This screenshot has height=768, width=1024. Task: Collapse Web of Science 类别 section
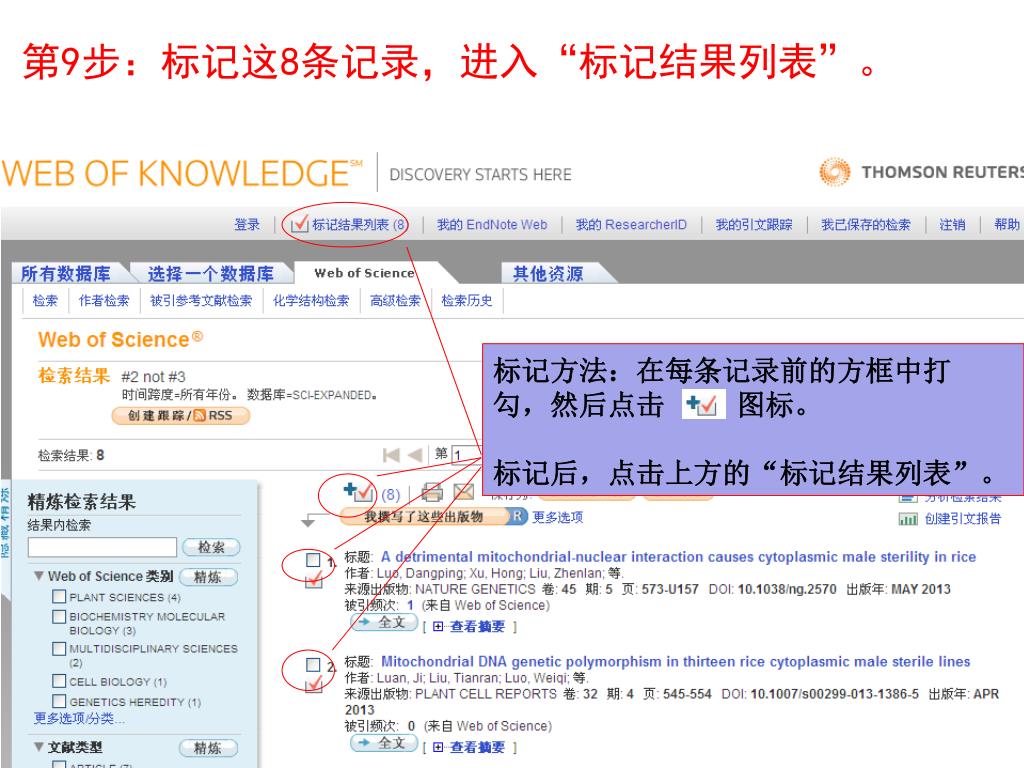[39, 576]
